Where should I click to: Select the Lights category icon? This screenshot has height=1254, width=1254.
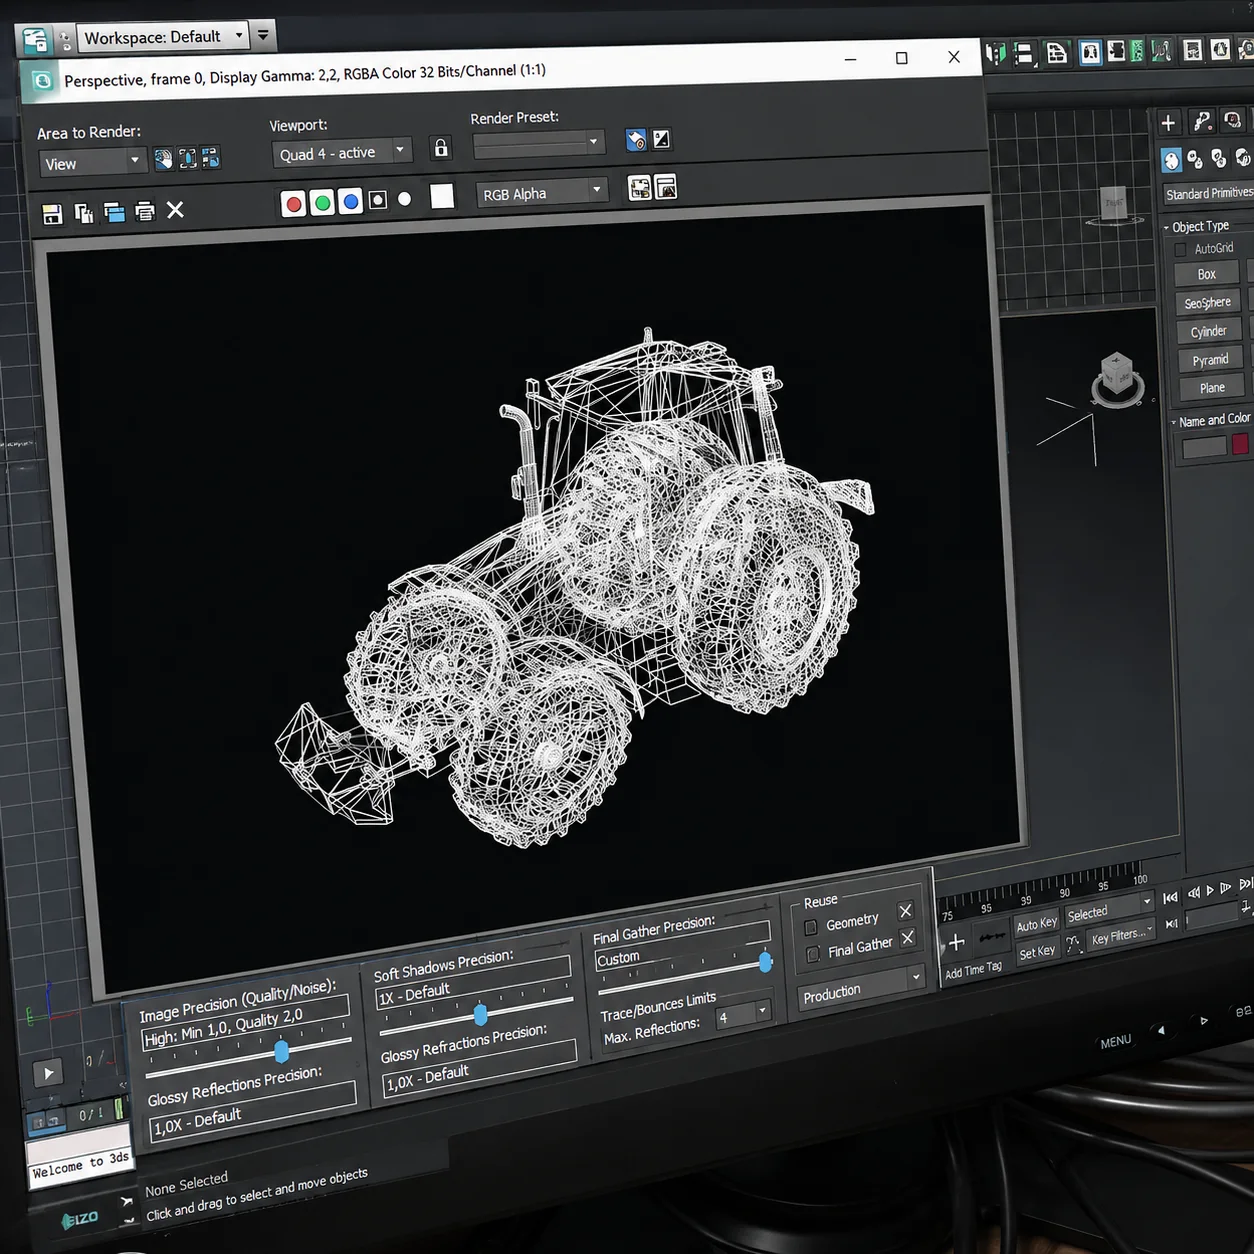(x=1219, y=158)
